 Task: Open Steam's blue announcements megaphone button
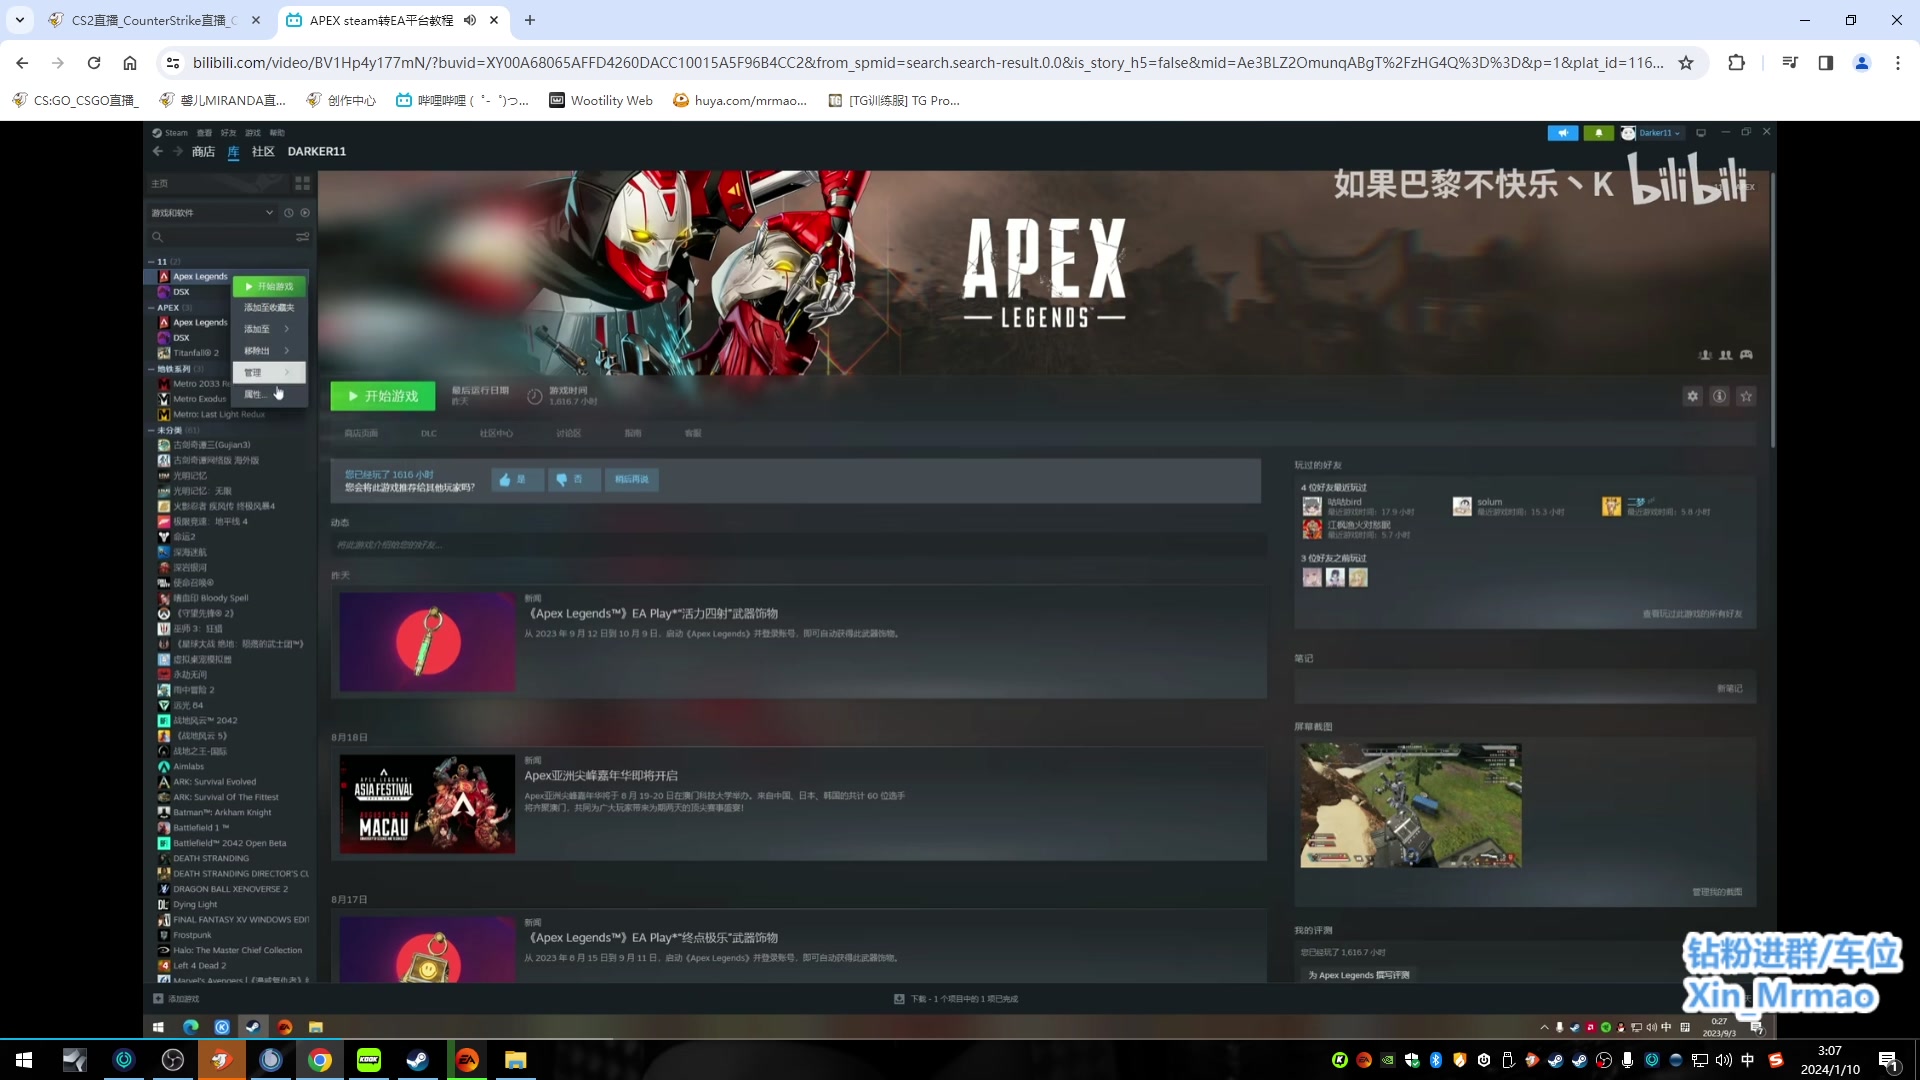point(1562,133)
